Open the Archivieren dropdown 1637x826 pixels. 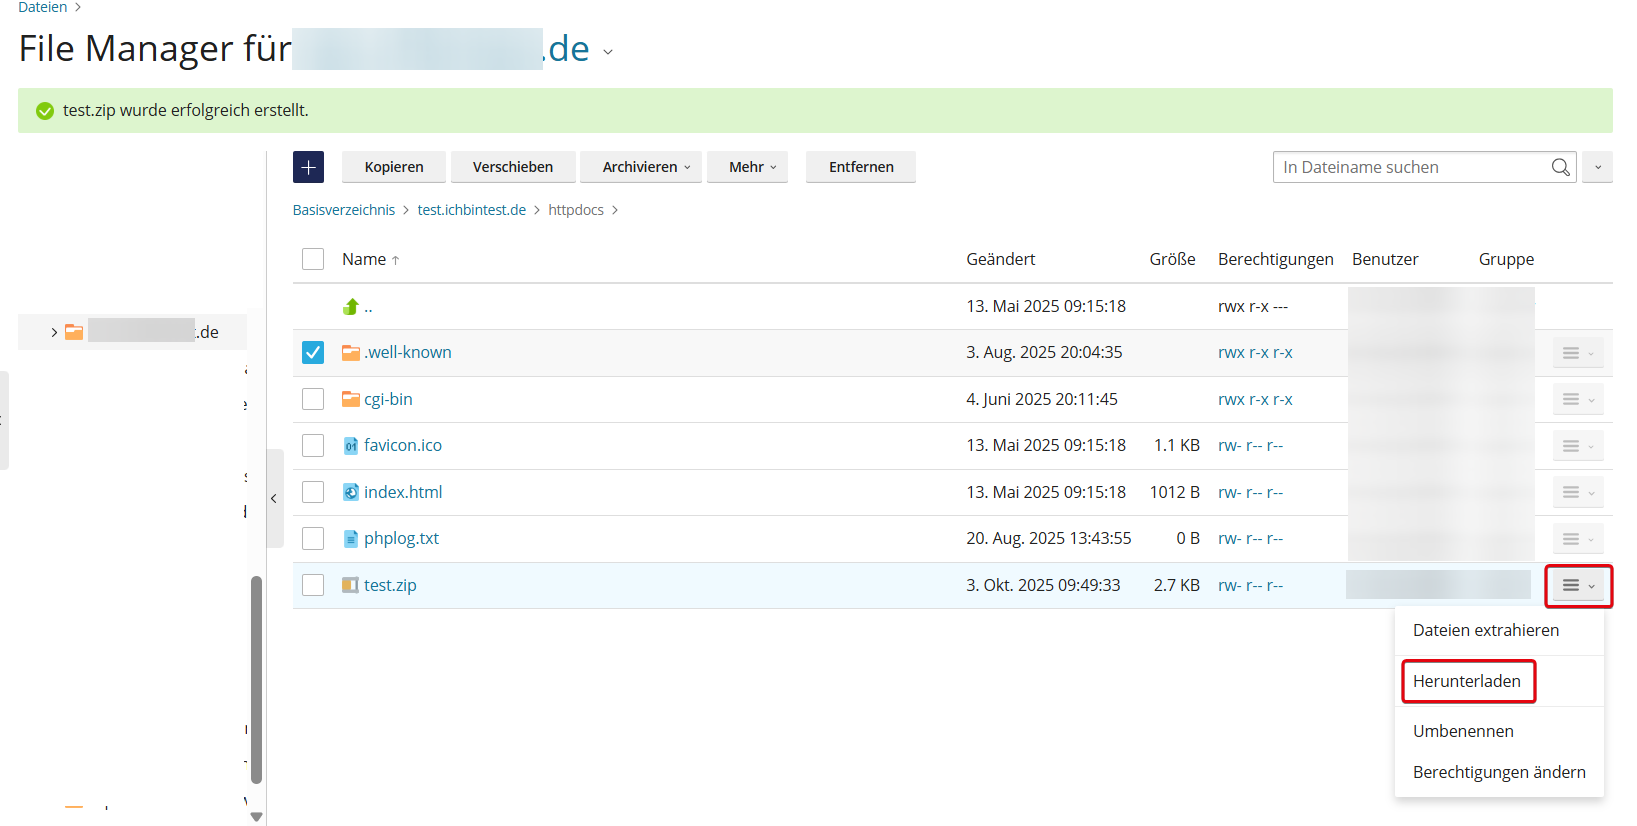tap(641, 167)
